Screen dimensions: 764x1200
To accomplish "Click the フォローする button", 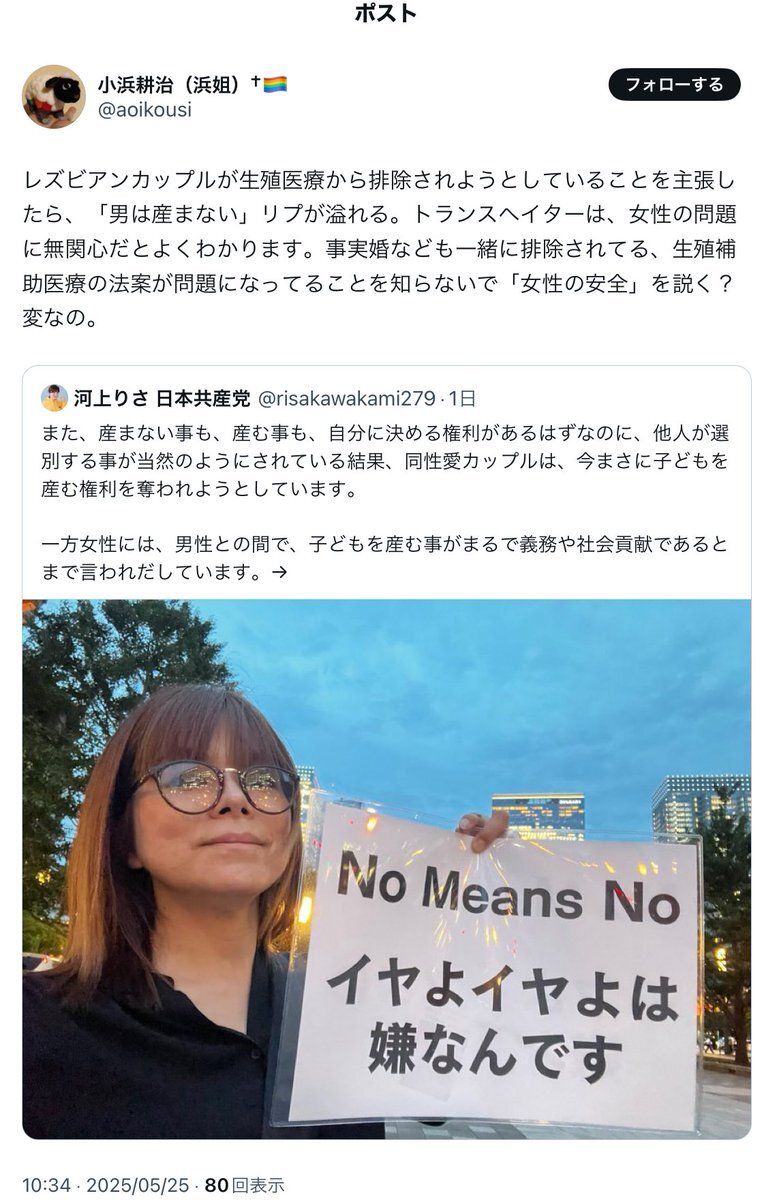I will 674,85.
